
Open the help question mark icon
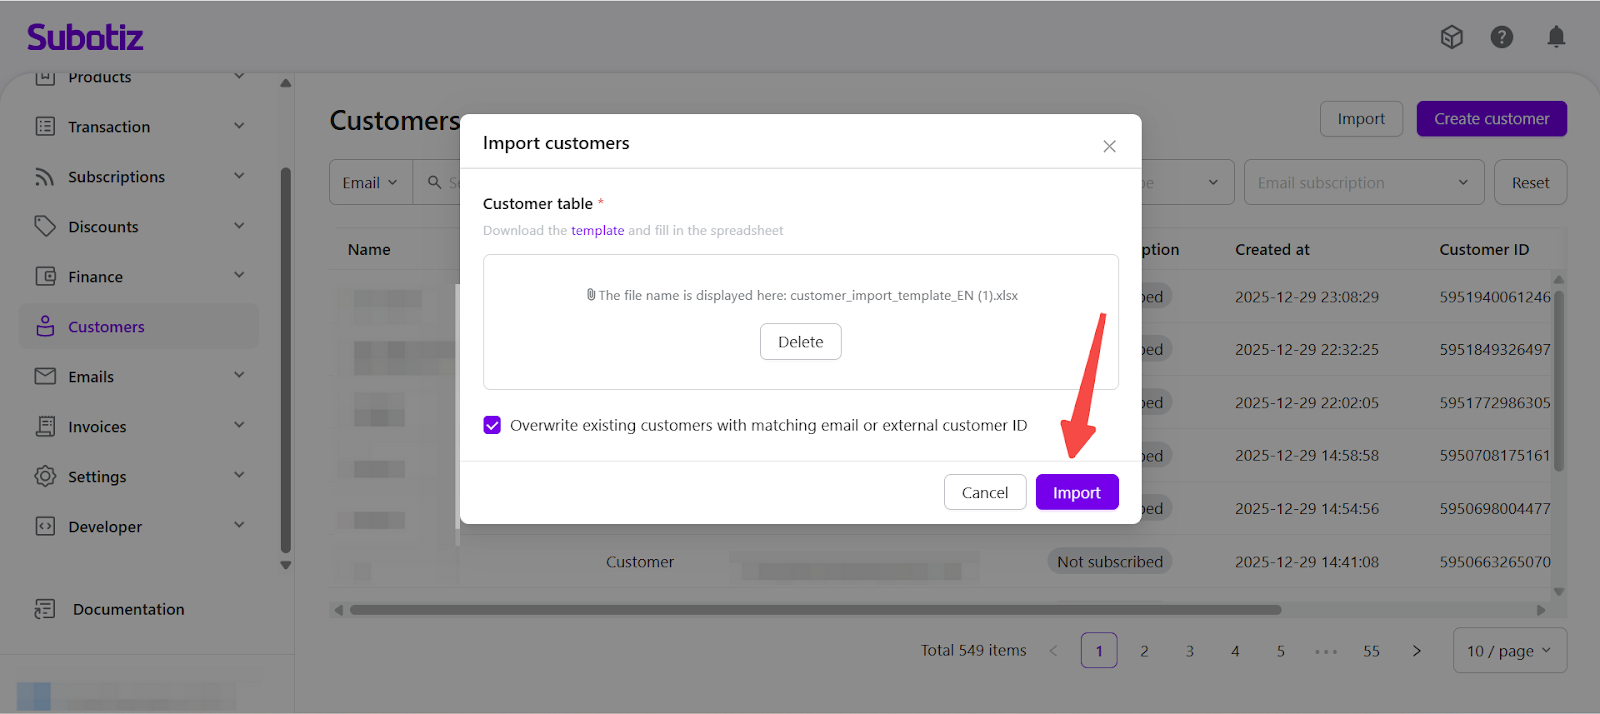[1501, 37]
